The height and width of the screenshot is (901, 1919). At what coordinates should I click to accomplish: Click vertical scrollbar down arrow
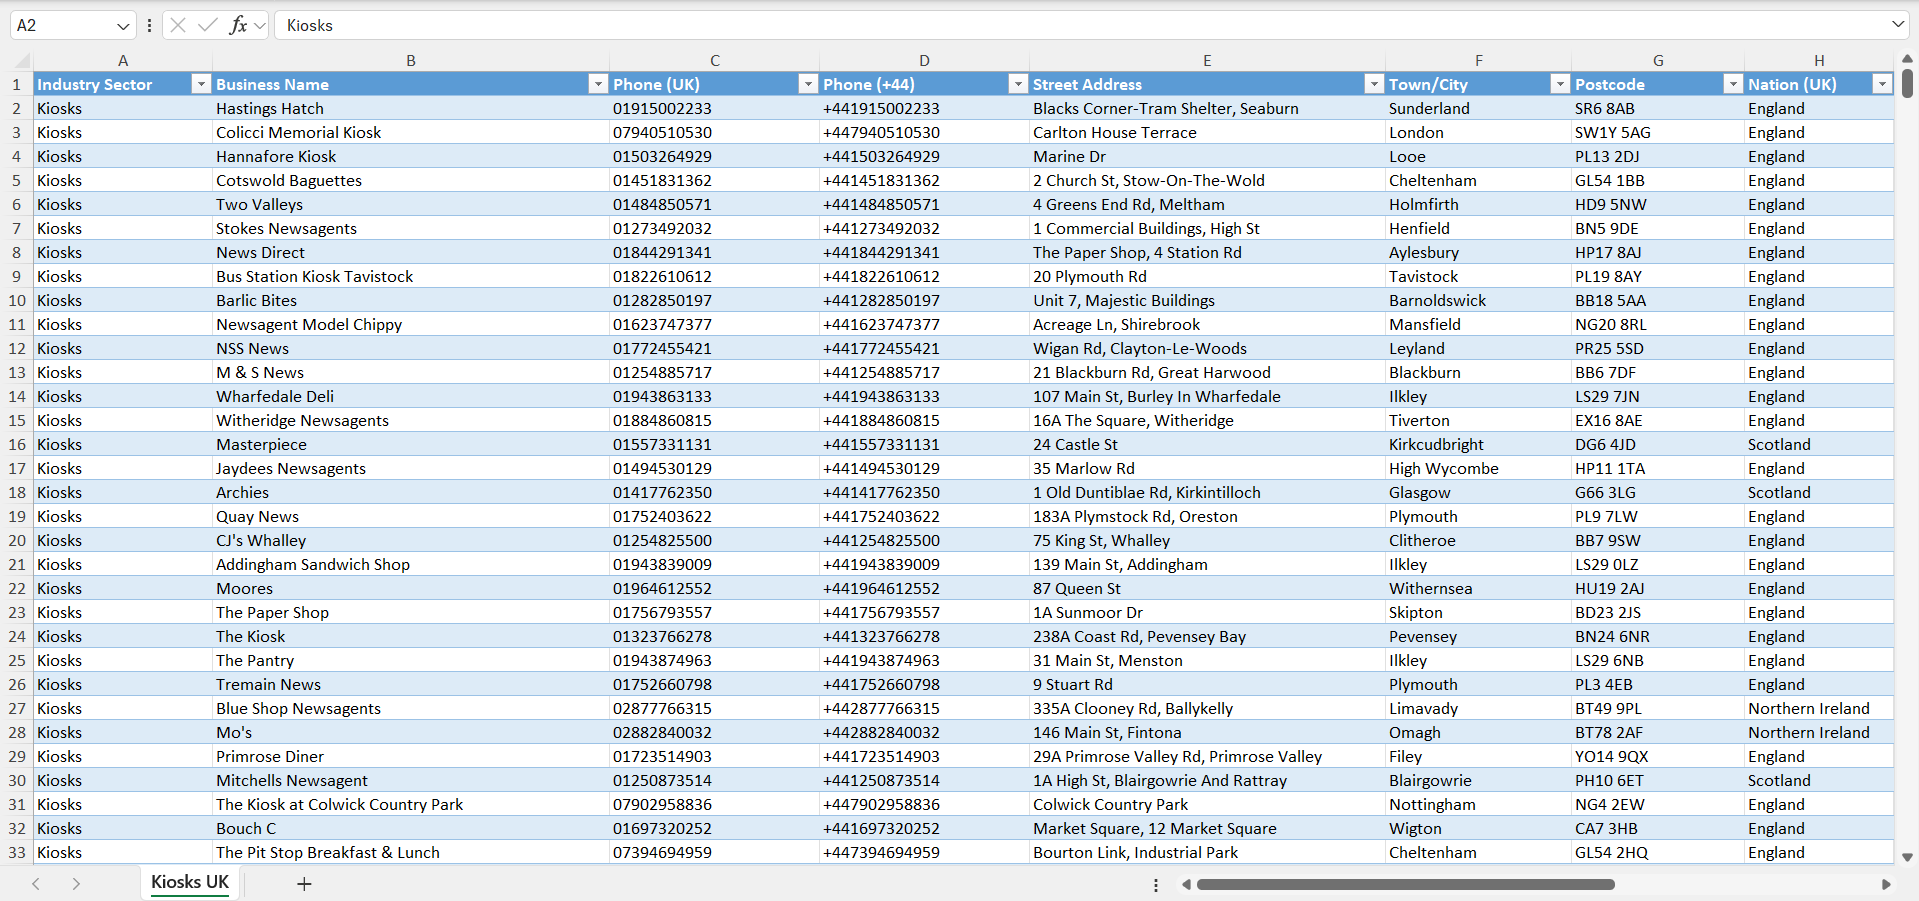tap(1907, 857)
